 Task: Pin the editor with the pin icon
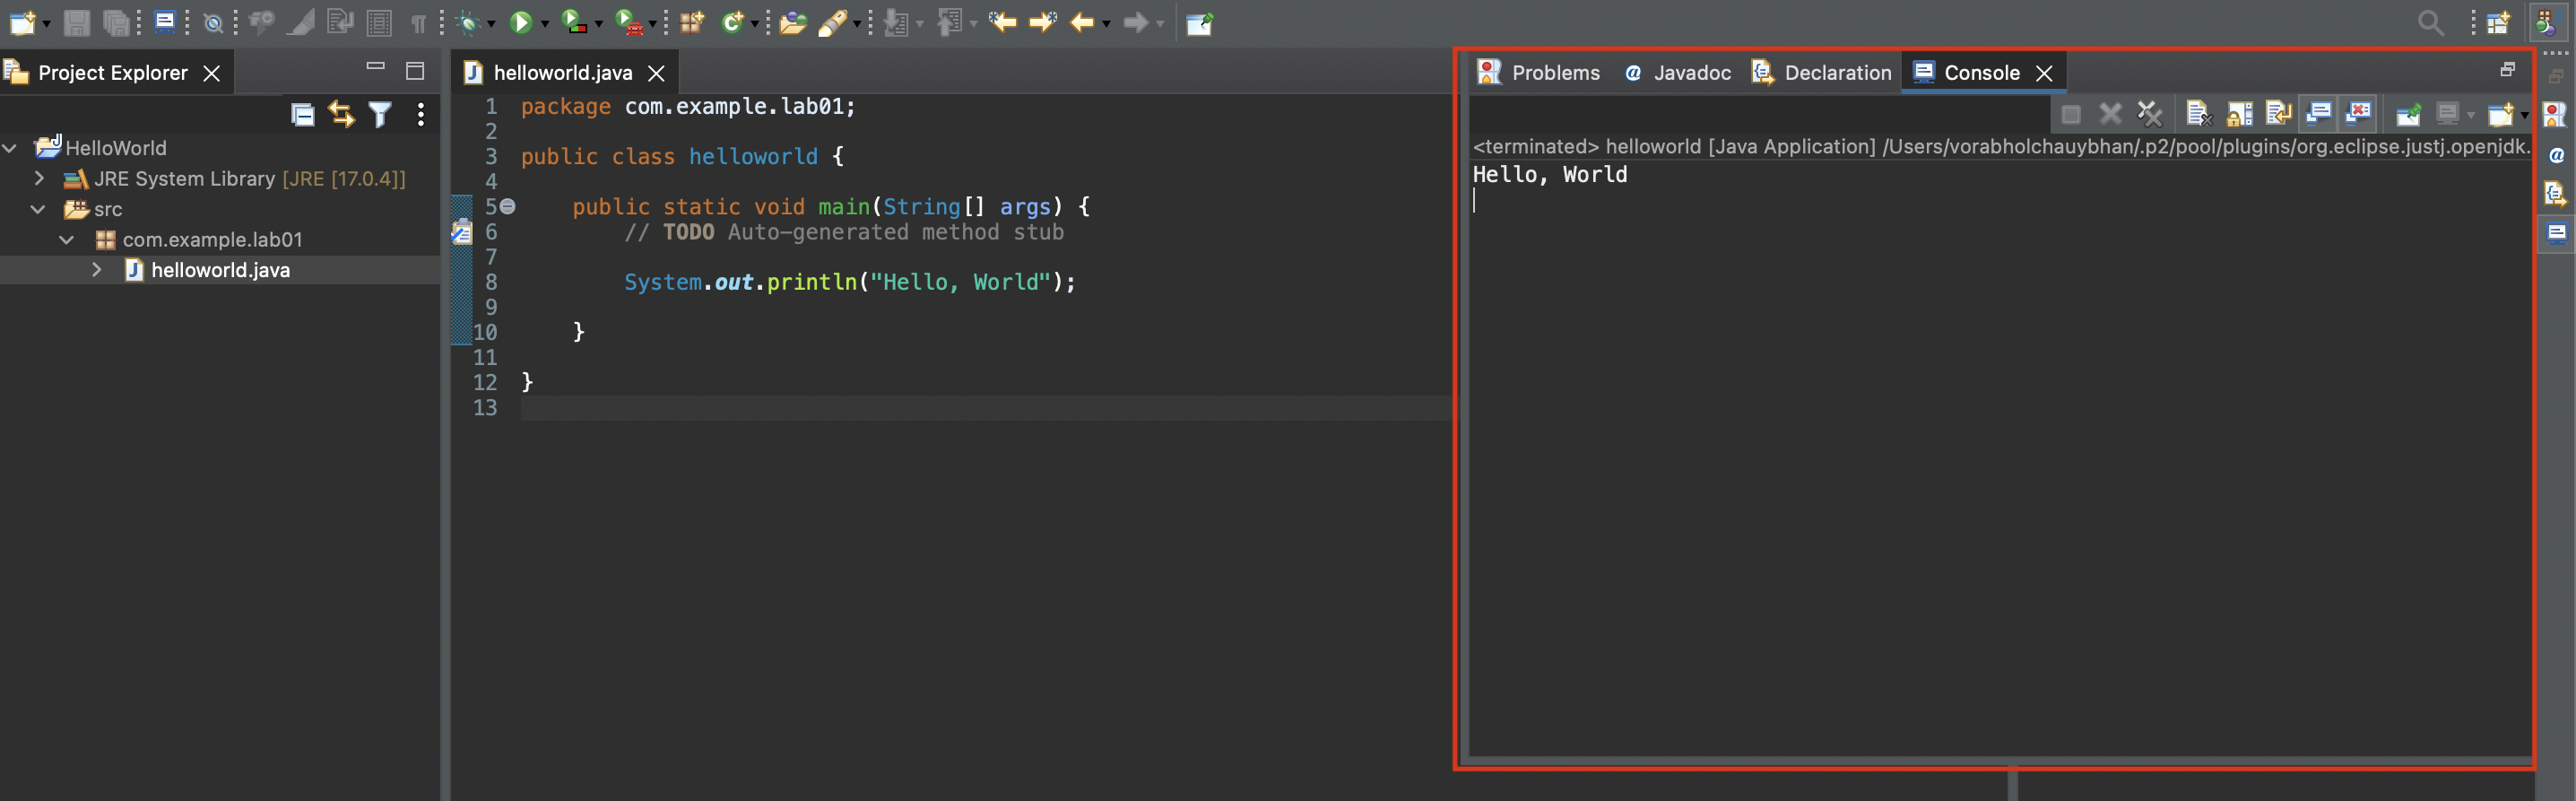(x=1199, y=22)
